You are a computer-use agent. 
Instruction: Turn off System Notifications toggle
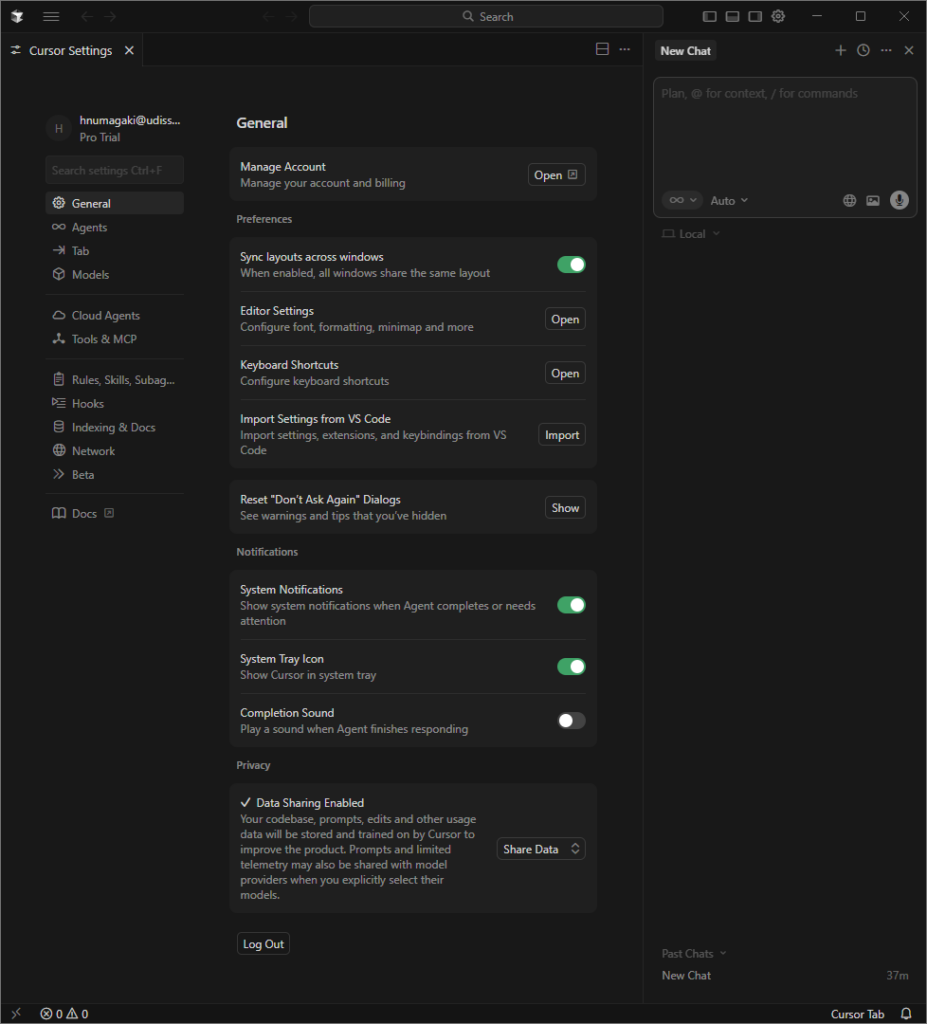click(x=571, y=605)
